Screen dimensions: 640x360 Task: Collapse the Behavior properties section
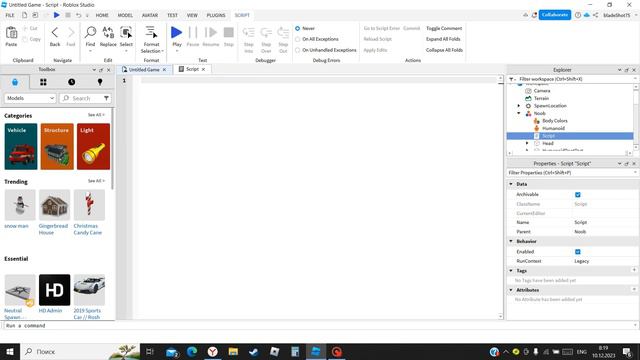pyautogui.click(x=511, y=241)
